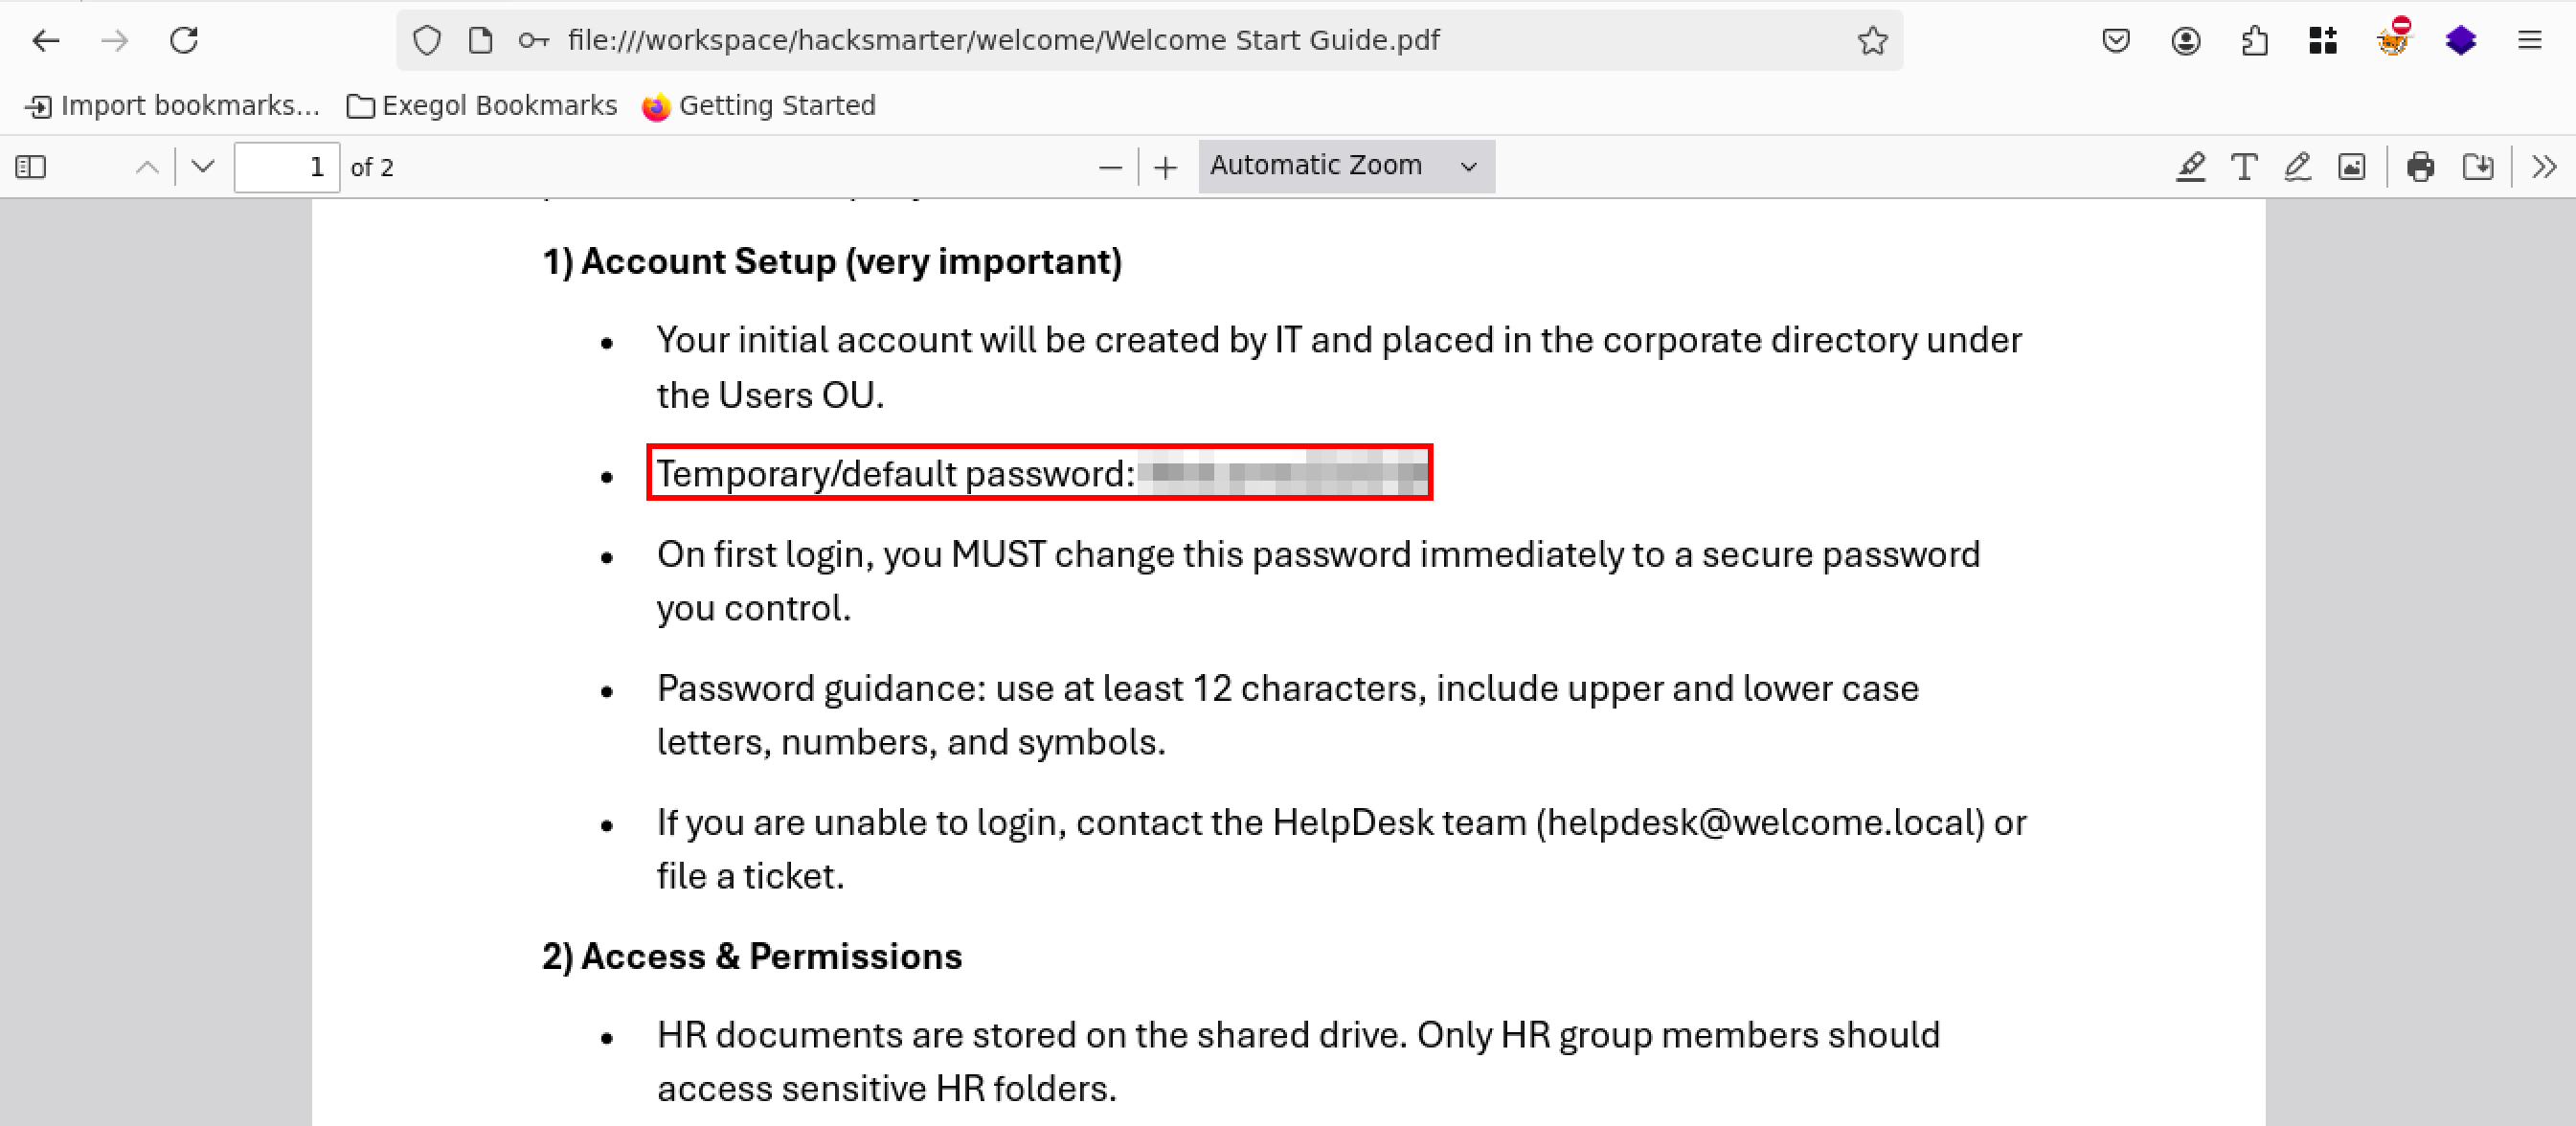Image resolution: width=2576 pixels, height=1126 pixels.
Task: Zoom in with the plus button
Action: coord(1165,167)
